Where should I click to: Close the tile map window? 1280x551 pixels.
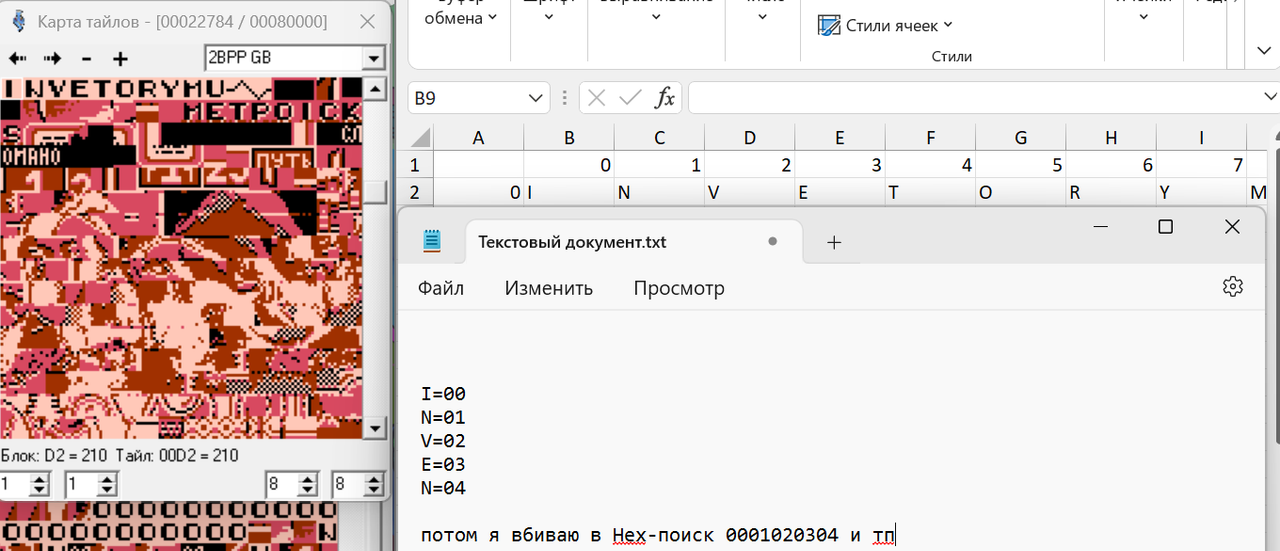tap(369, 21)
